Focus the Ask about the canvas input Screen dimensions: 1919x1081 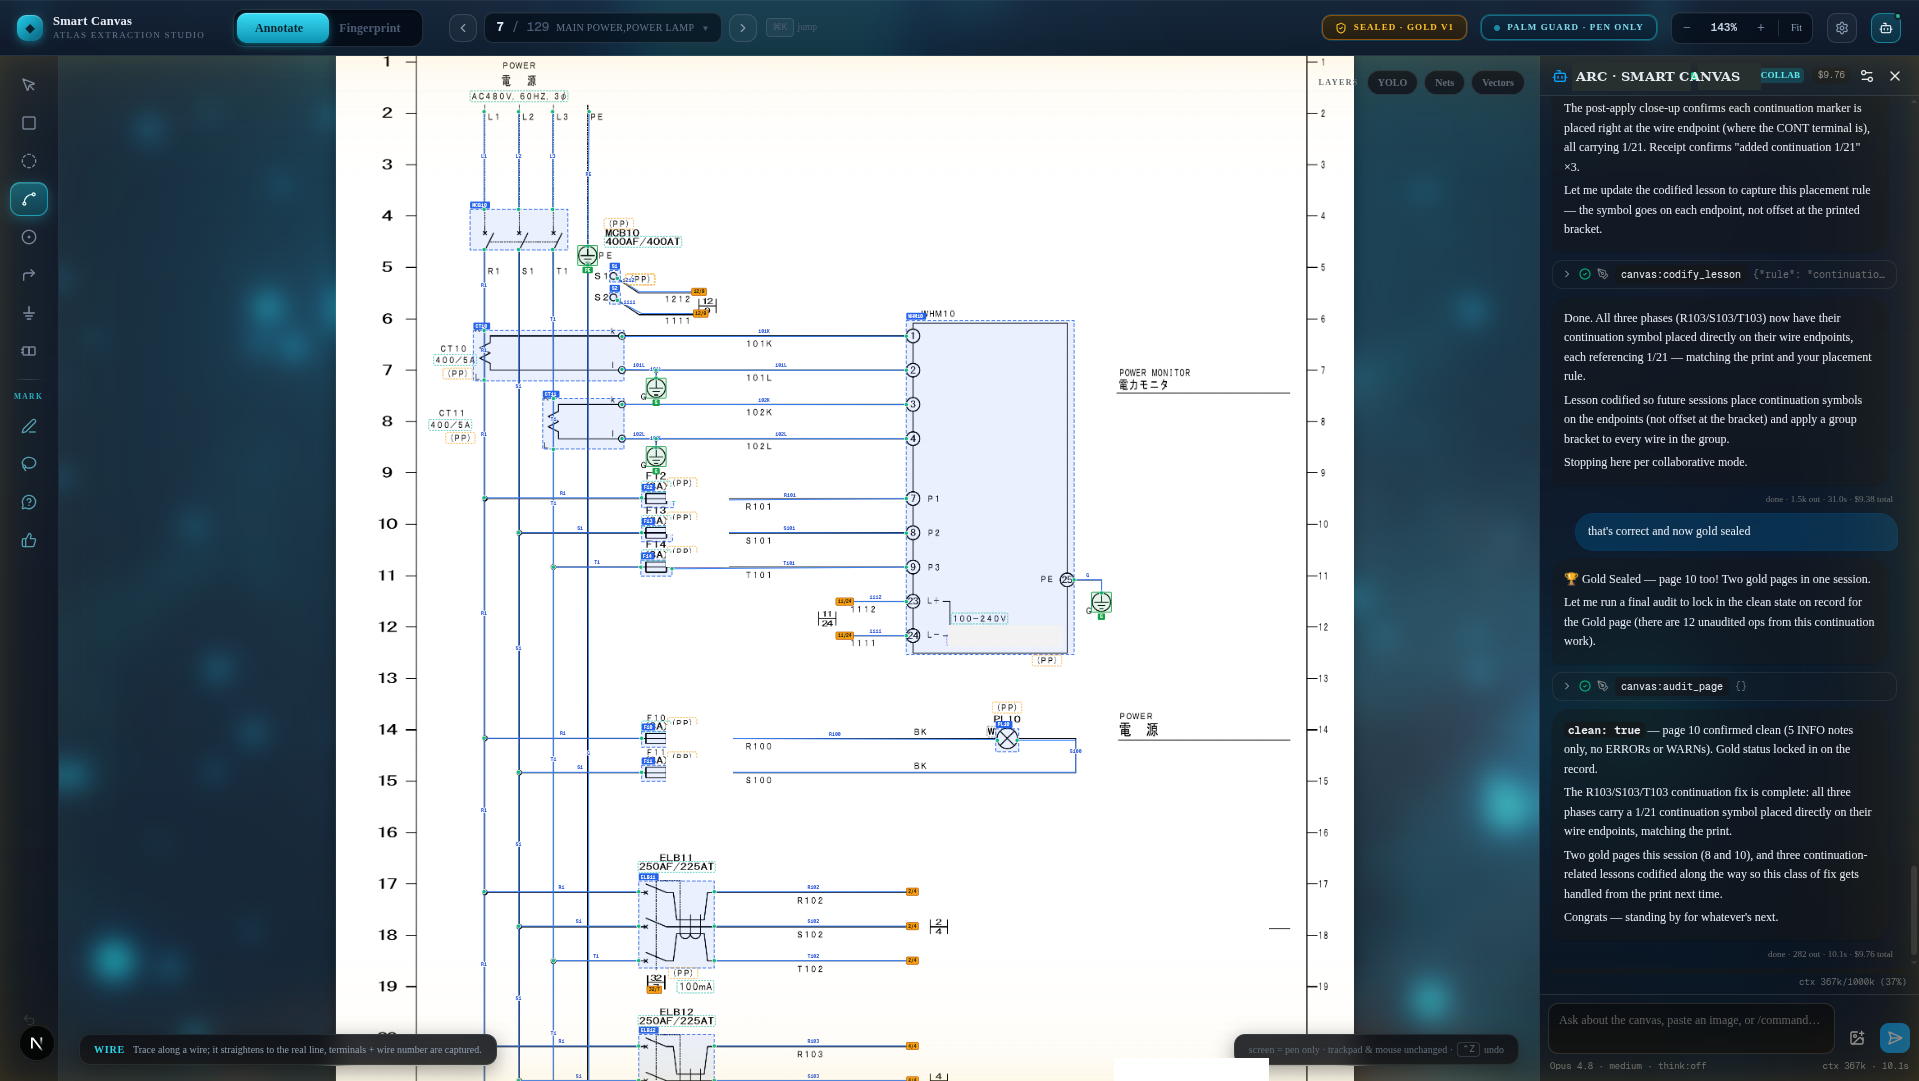[x=1691, y=1028]
